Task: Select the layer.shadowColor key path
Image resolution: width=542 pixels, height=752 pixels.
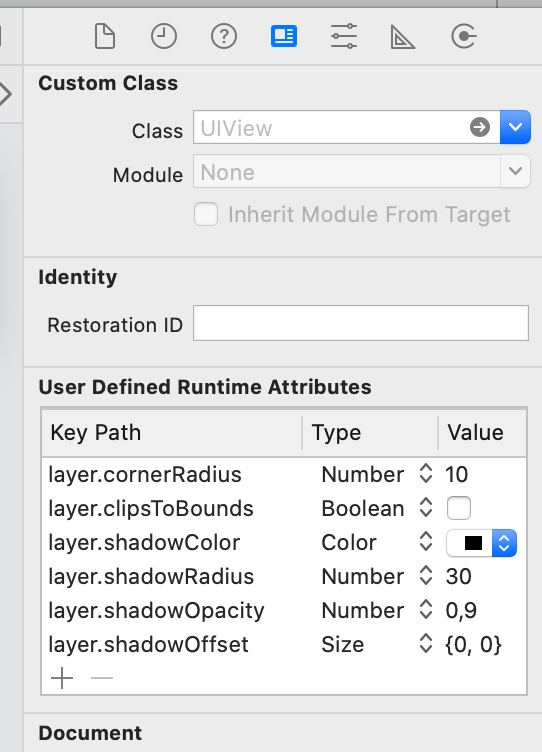Action: click(x=144, y=542)
